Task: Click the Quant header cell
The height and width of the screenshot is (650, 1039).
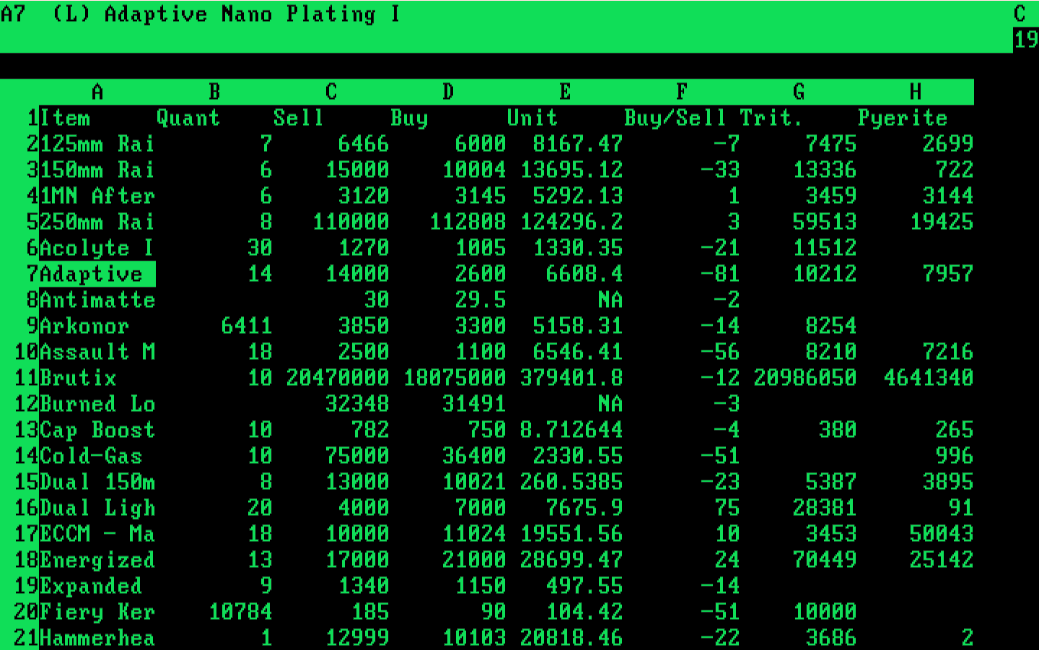Action: 188,118
